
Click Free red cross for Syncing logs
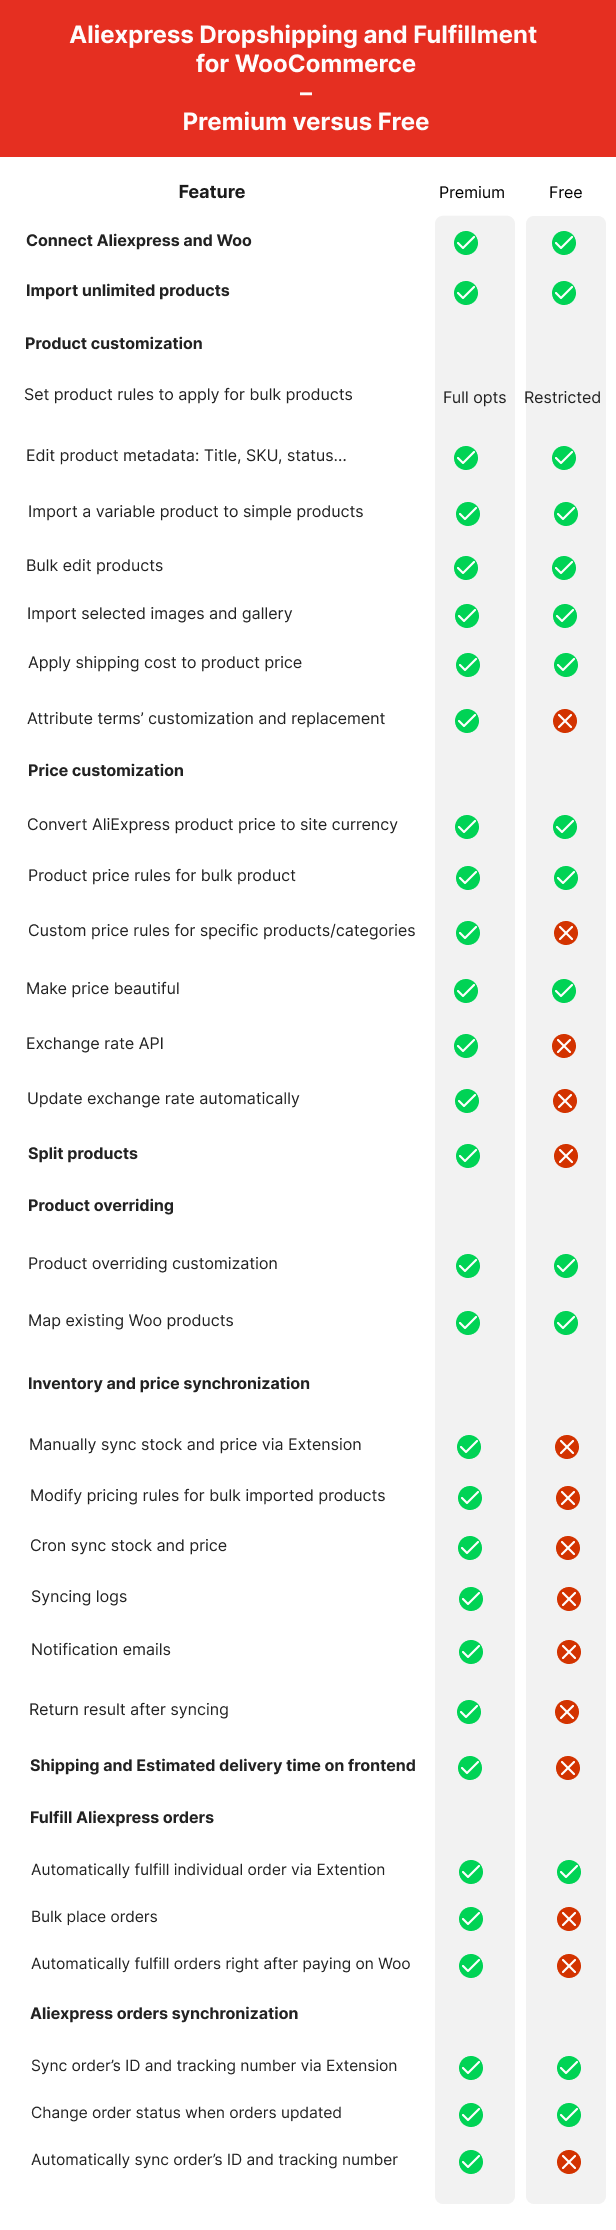pyautogui.click(x=569, y=1599)
